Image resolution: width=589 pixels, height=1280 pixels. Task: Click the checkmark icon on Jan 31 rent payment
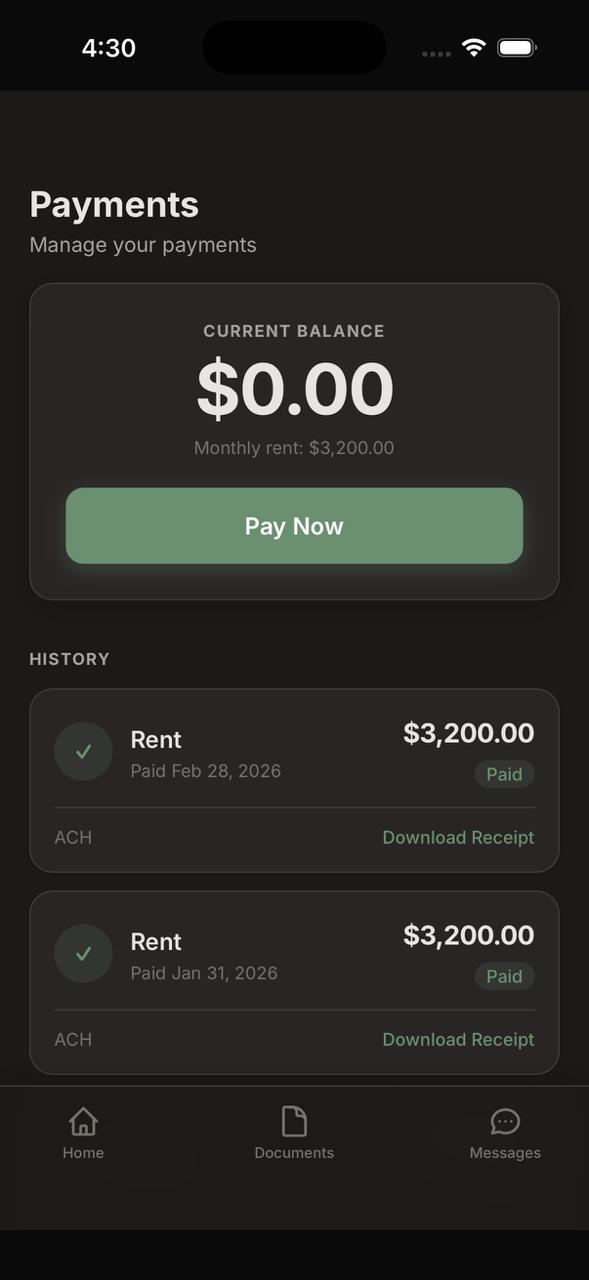(83, 953)
